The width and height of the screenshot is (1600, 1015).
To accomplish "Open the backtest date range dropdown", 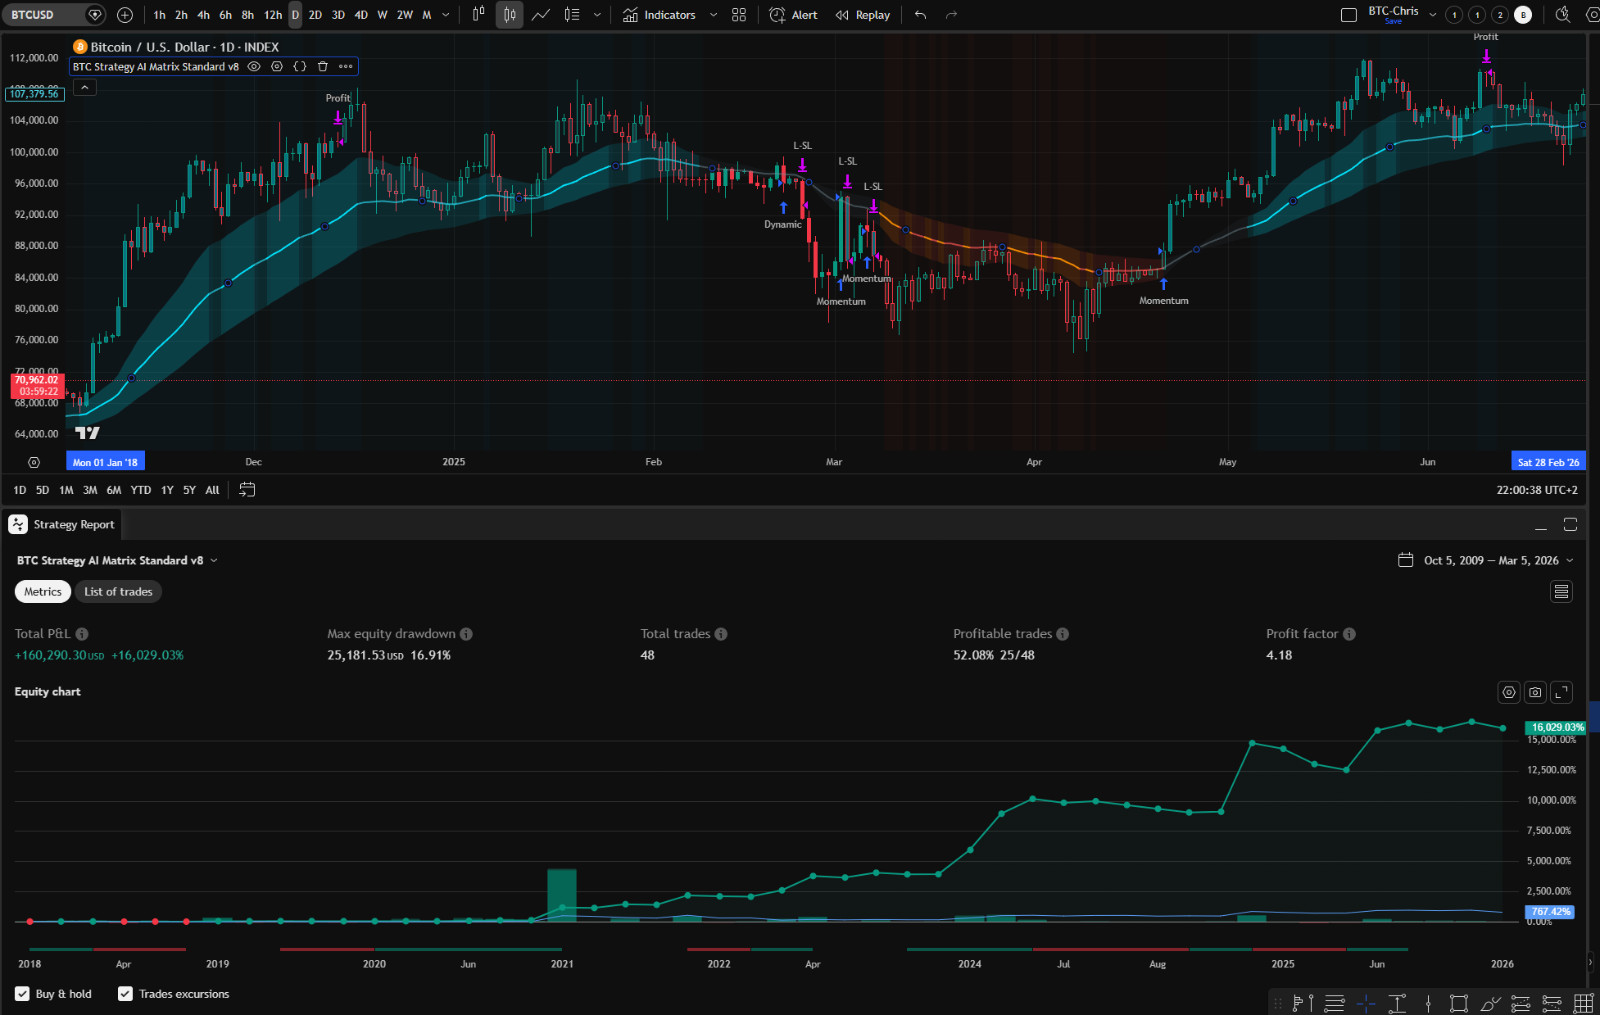I will click(x=1486, y=561).
